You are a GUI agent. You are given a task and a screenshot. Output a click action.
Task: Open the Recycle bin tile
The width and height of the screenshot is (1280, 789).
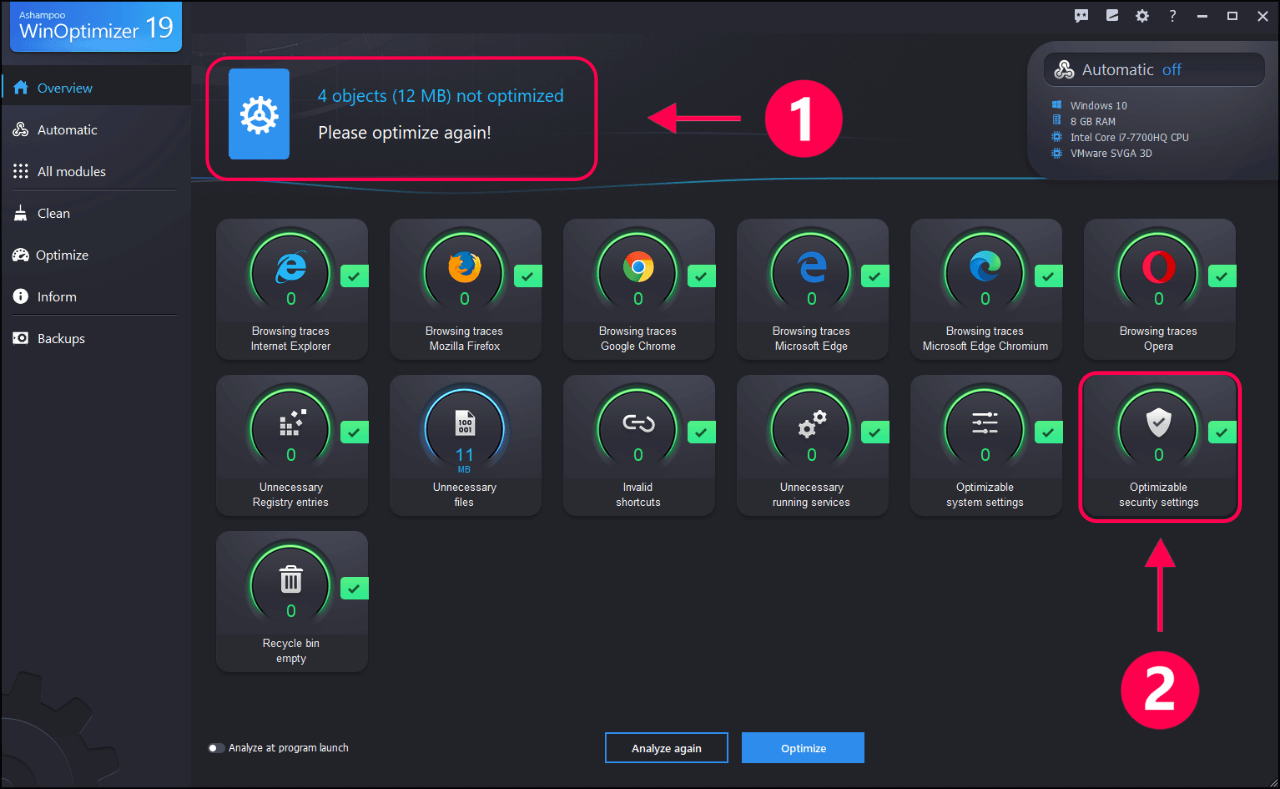point(291,601)
